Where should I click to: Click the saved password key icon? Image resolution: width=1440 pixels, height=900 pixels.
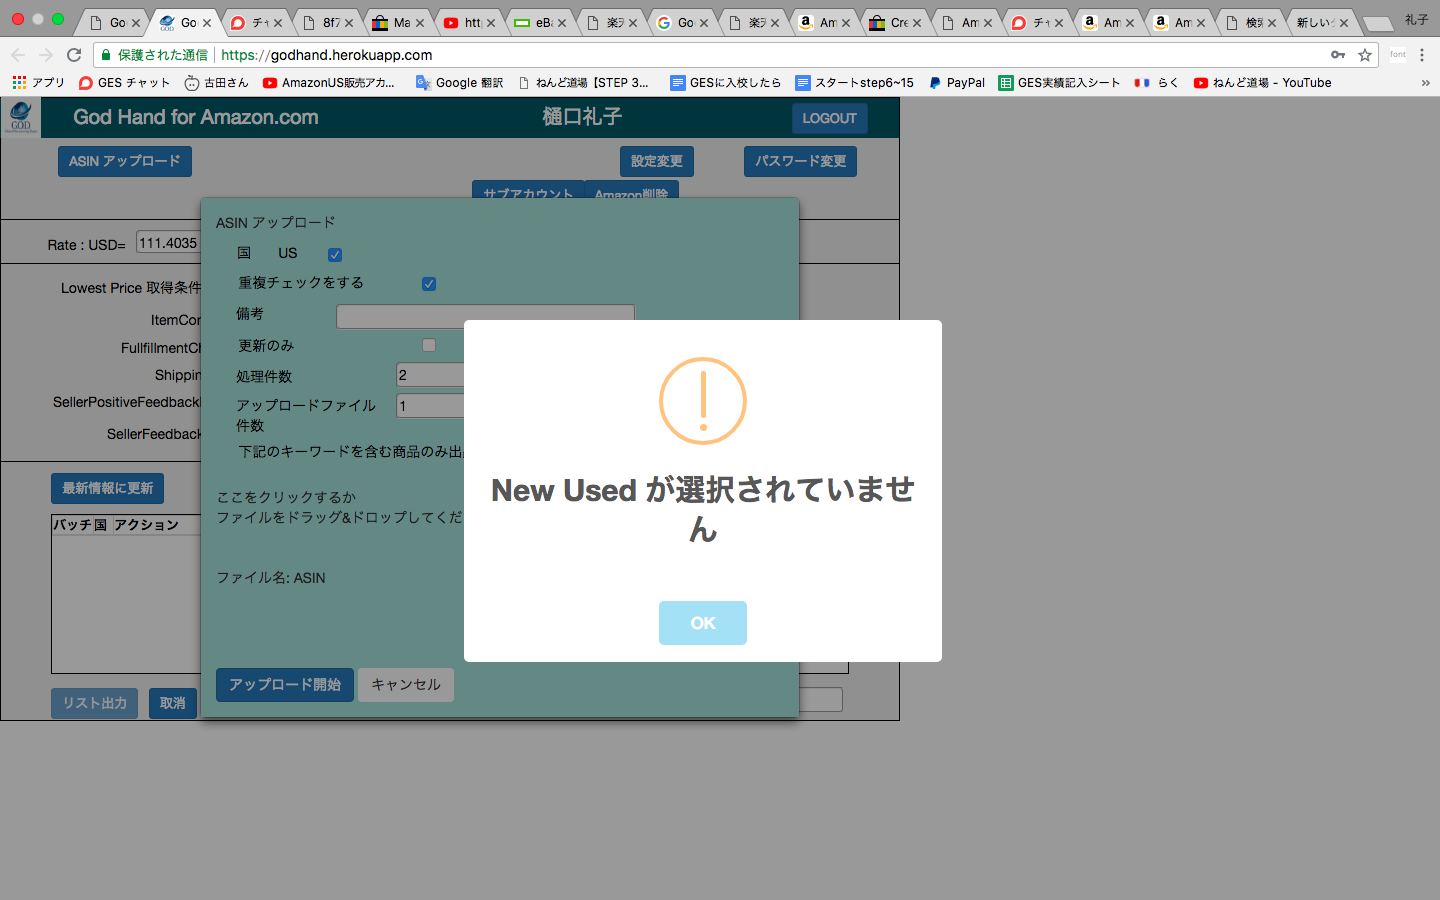click(1338, 55)
